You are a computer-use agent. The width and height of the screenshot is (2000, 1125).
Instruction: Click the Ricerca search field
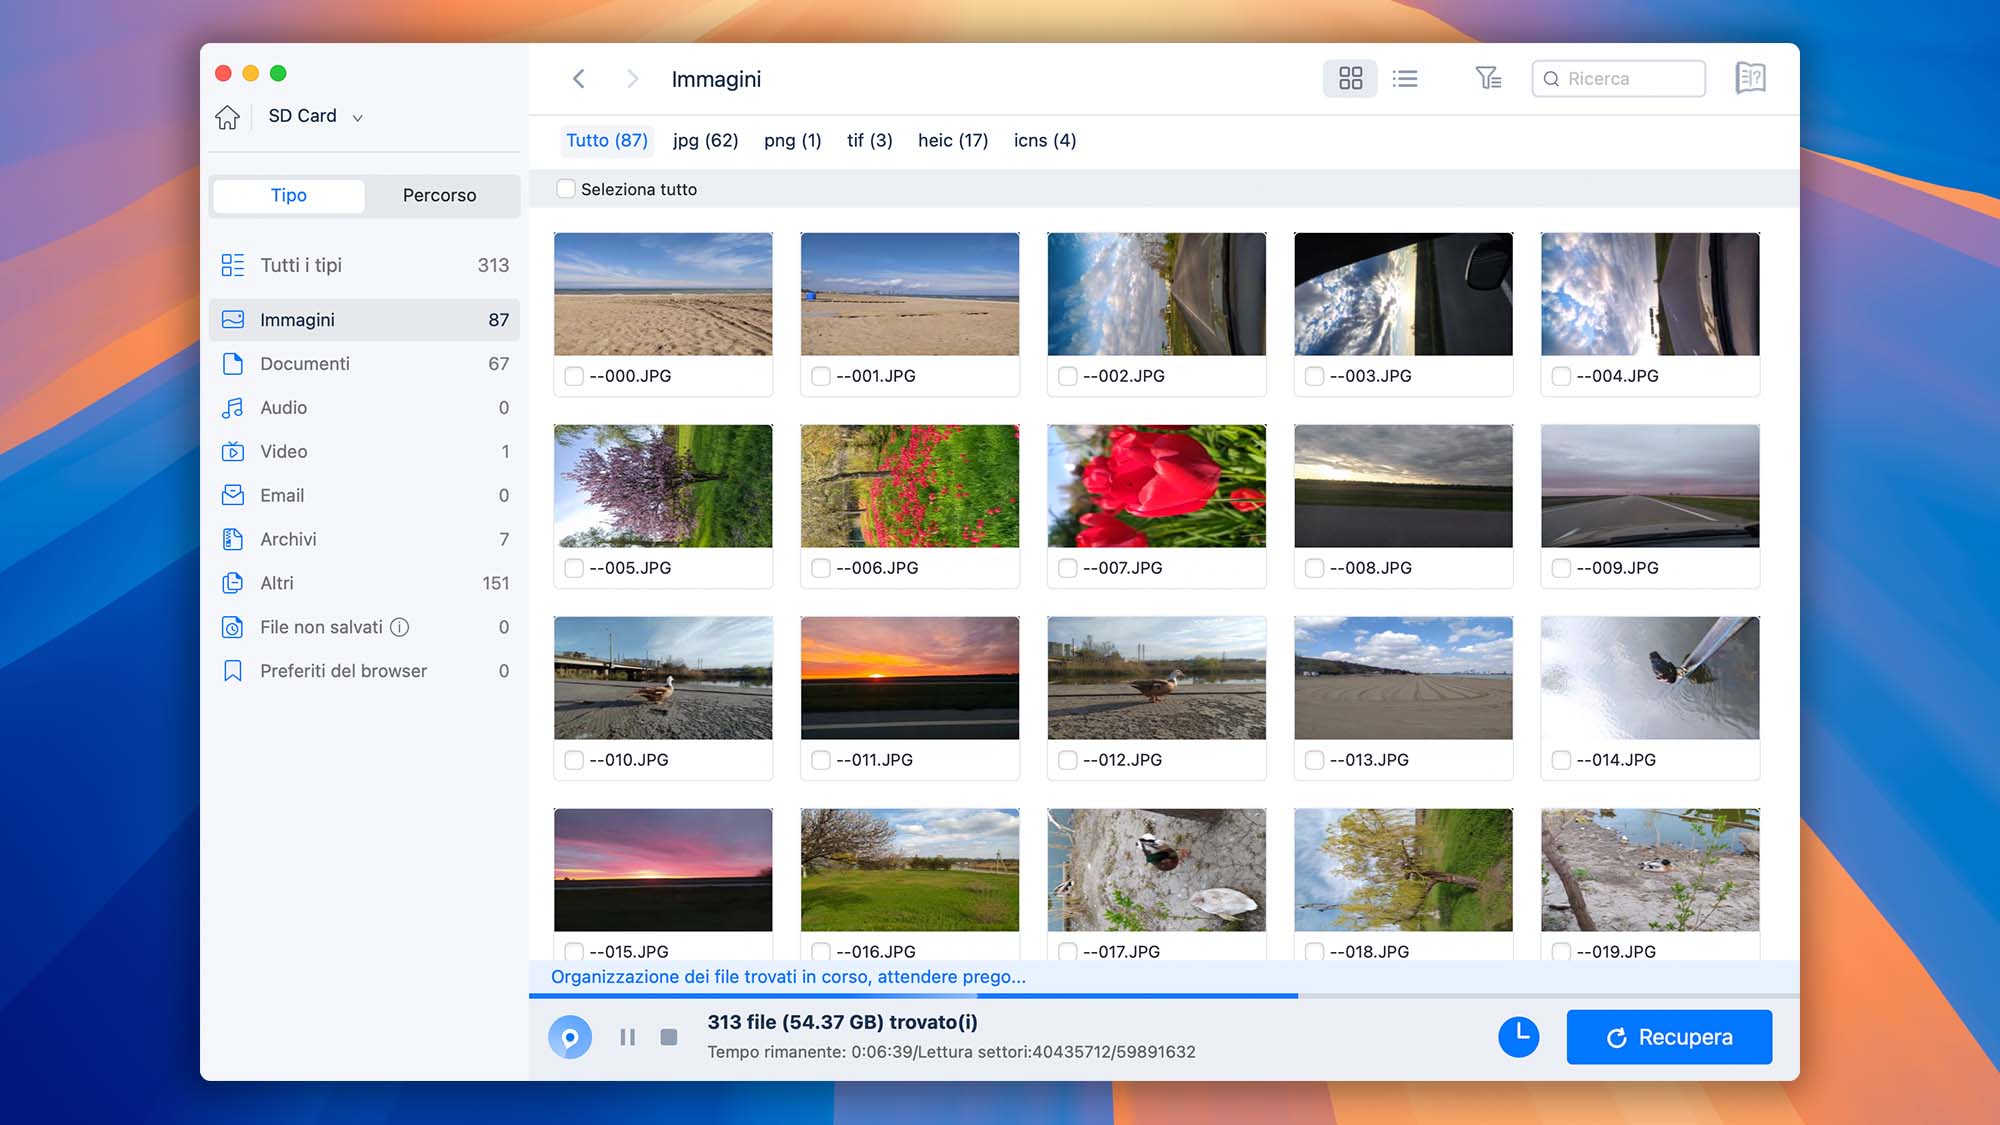pos(1619,78)
